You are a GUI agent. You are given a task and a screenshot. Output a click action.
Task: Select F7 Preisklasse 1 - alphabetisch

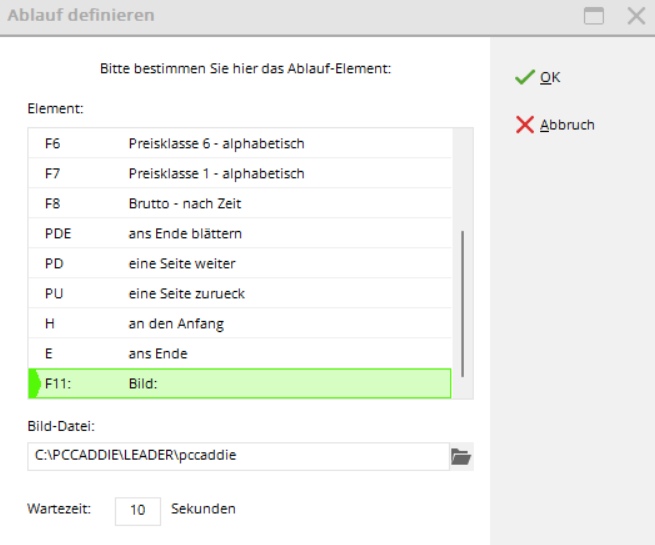(x=216, y=173)
